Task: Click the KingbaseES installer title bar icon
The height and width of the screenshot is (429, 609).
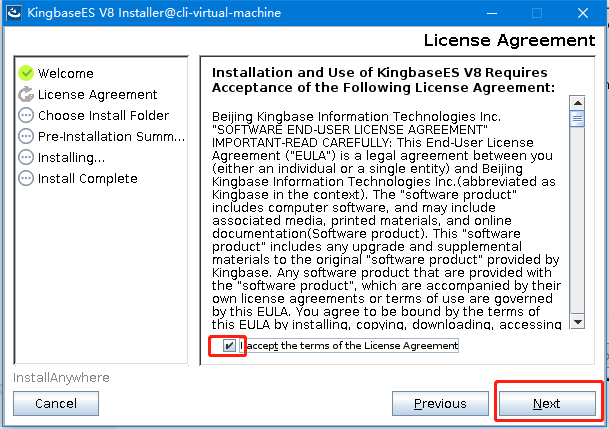Action: pos(14,13)
